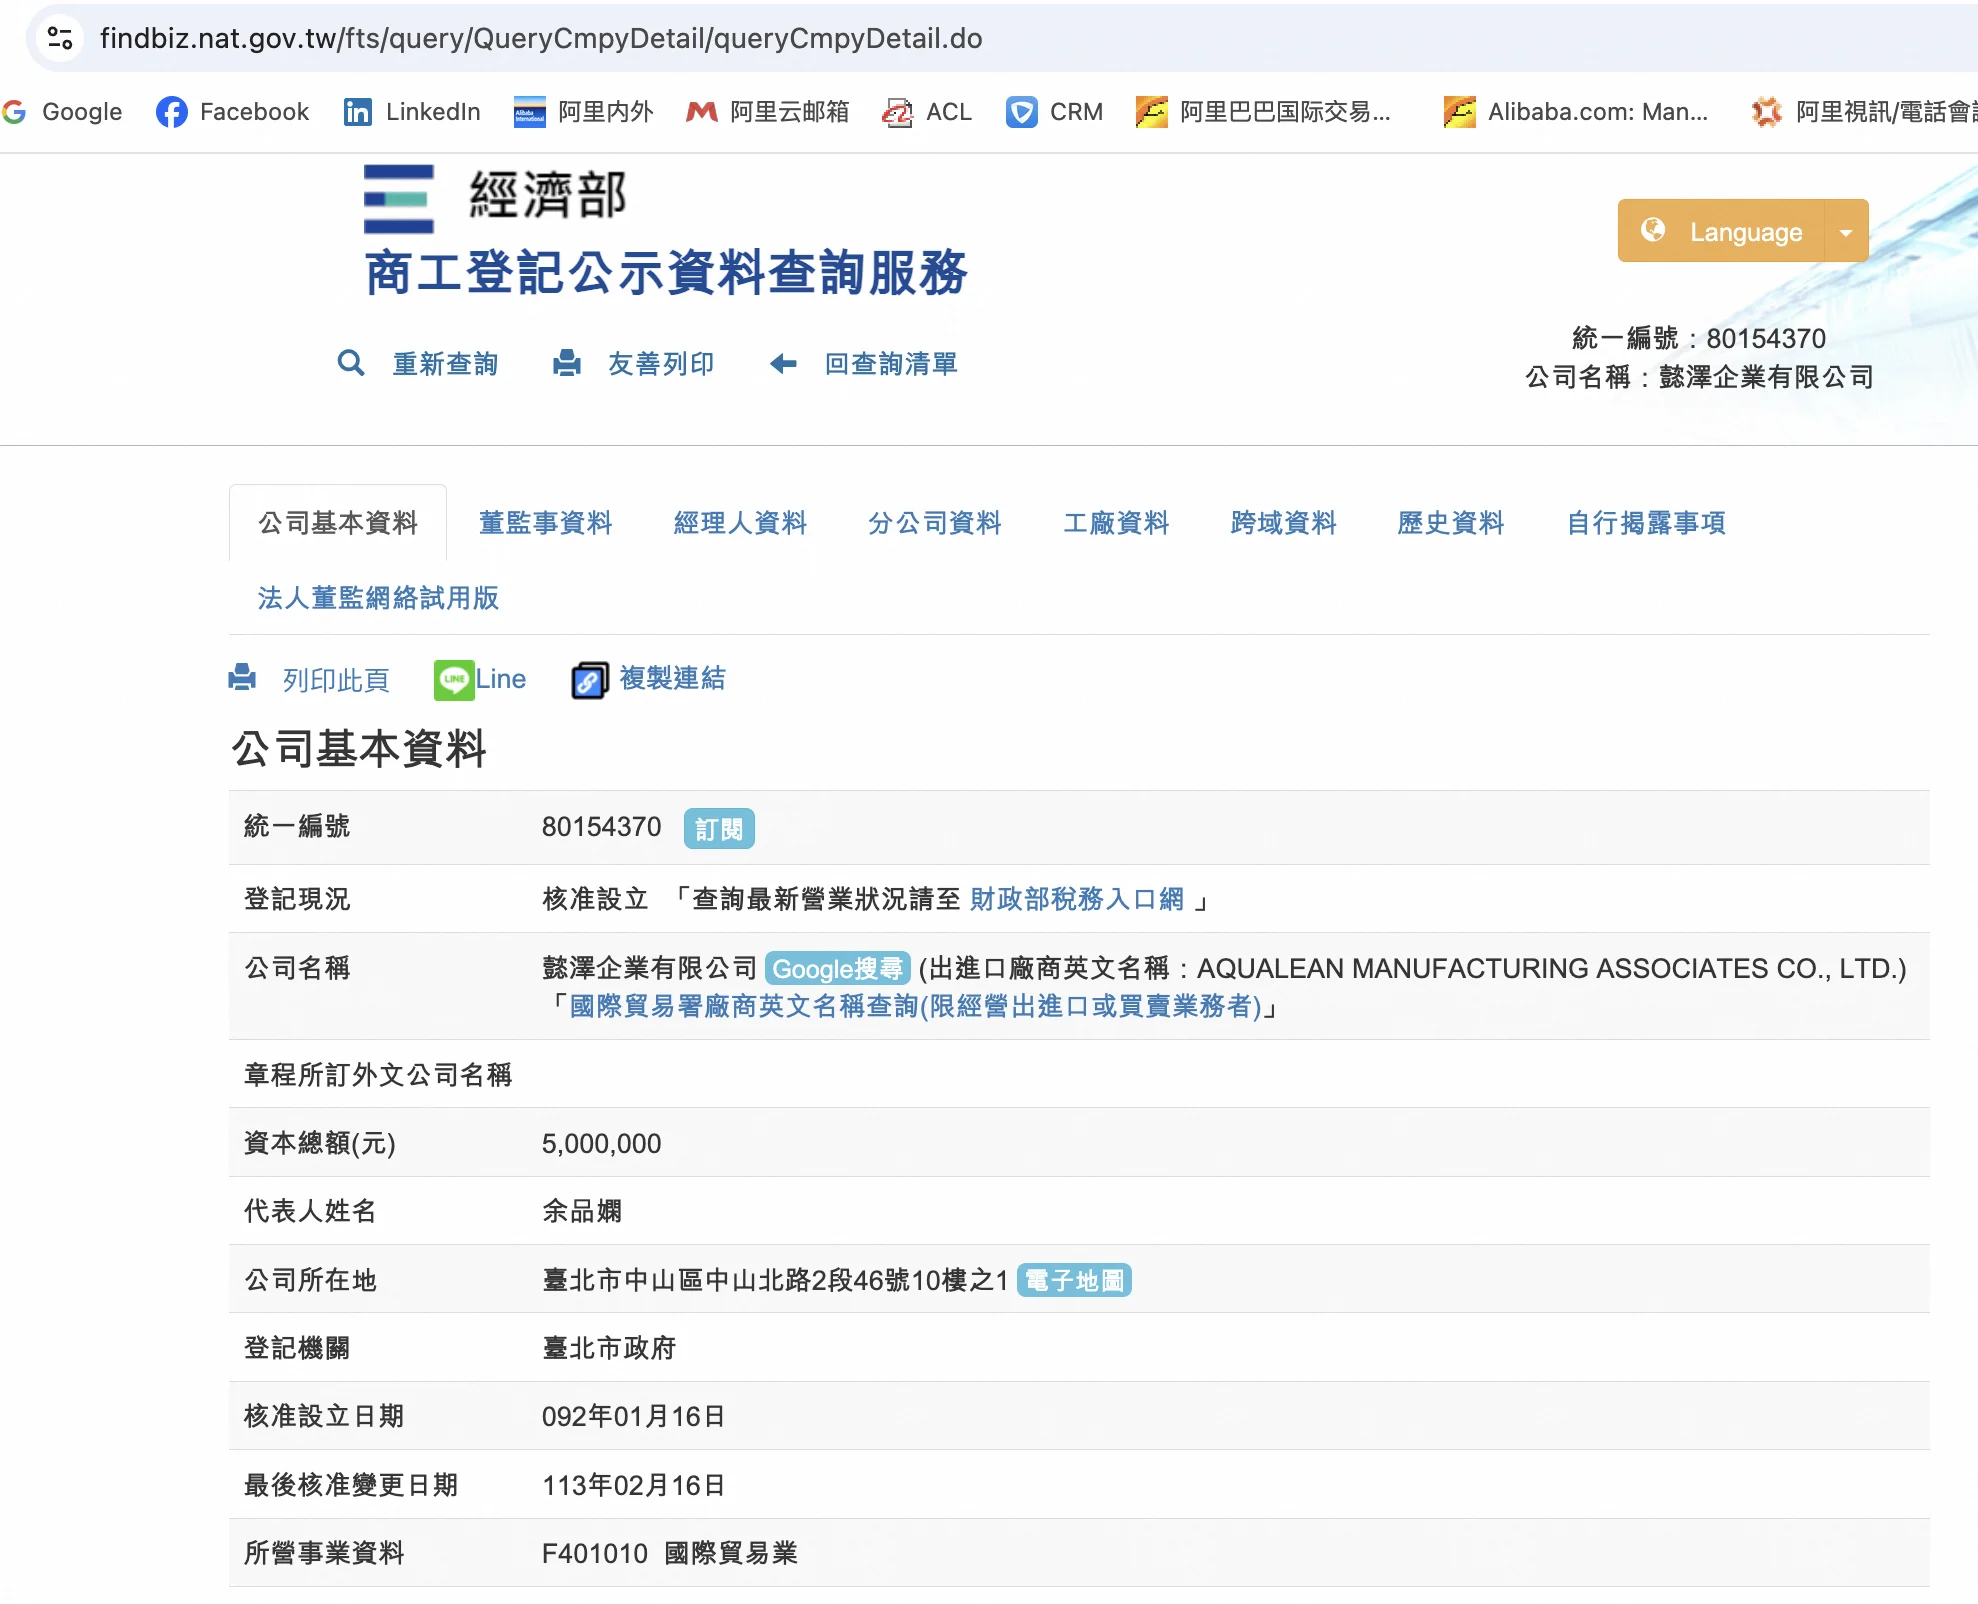This screenshot has height=1604, width=1978.
Task: Open 法人董監網絡試用版 tab
Action: [378, 598]
